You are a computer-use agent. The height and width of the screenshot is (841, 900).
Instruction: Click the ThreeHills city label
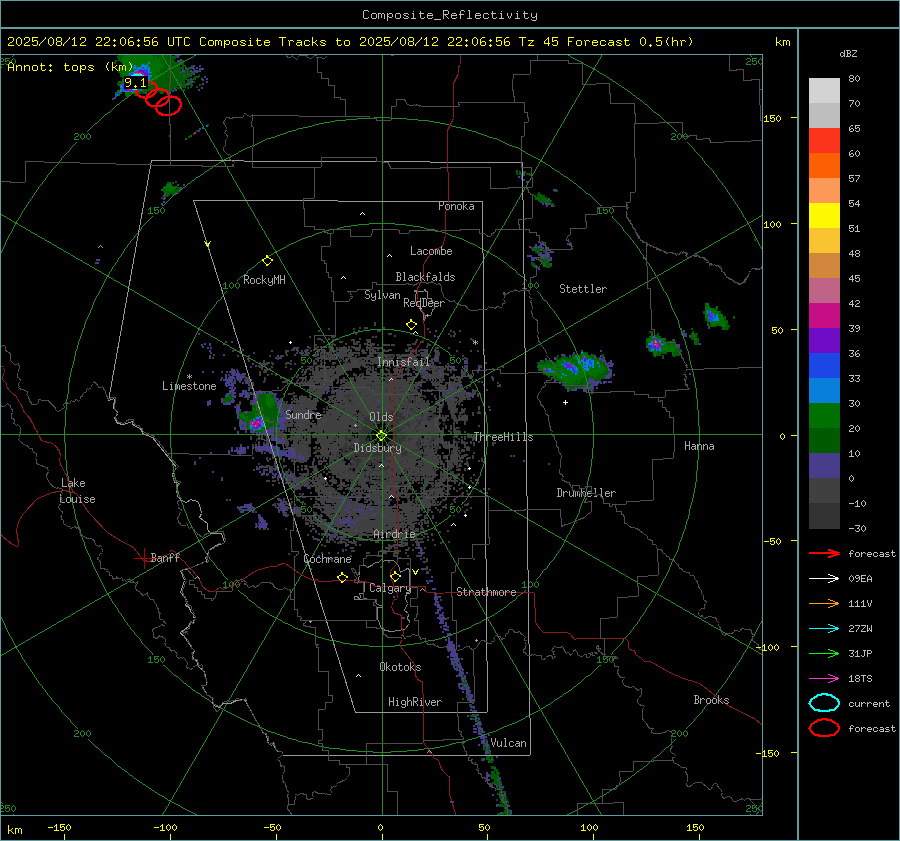(503, 437)
